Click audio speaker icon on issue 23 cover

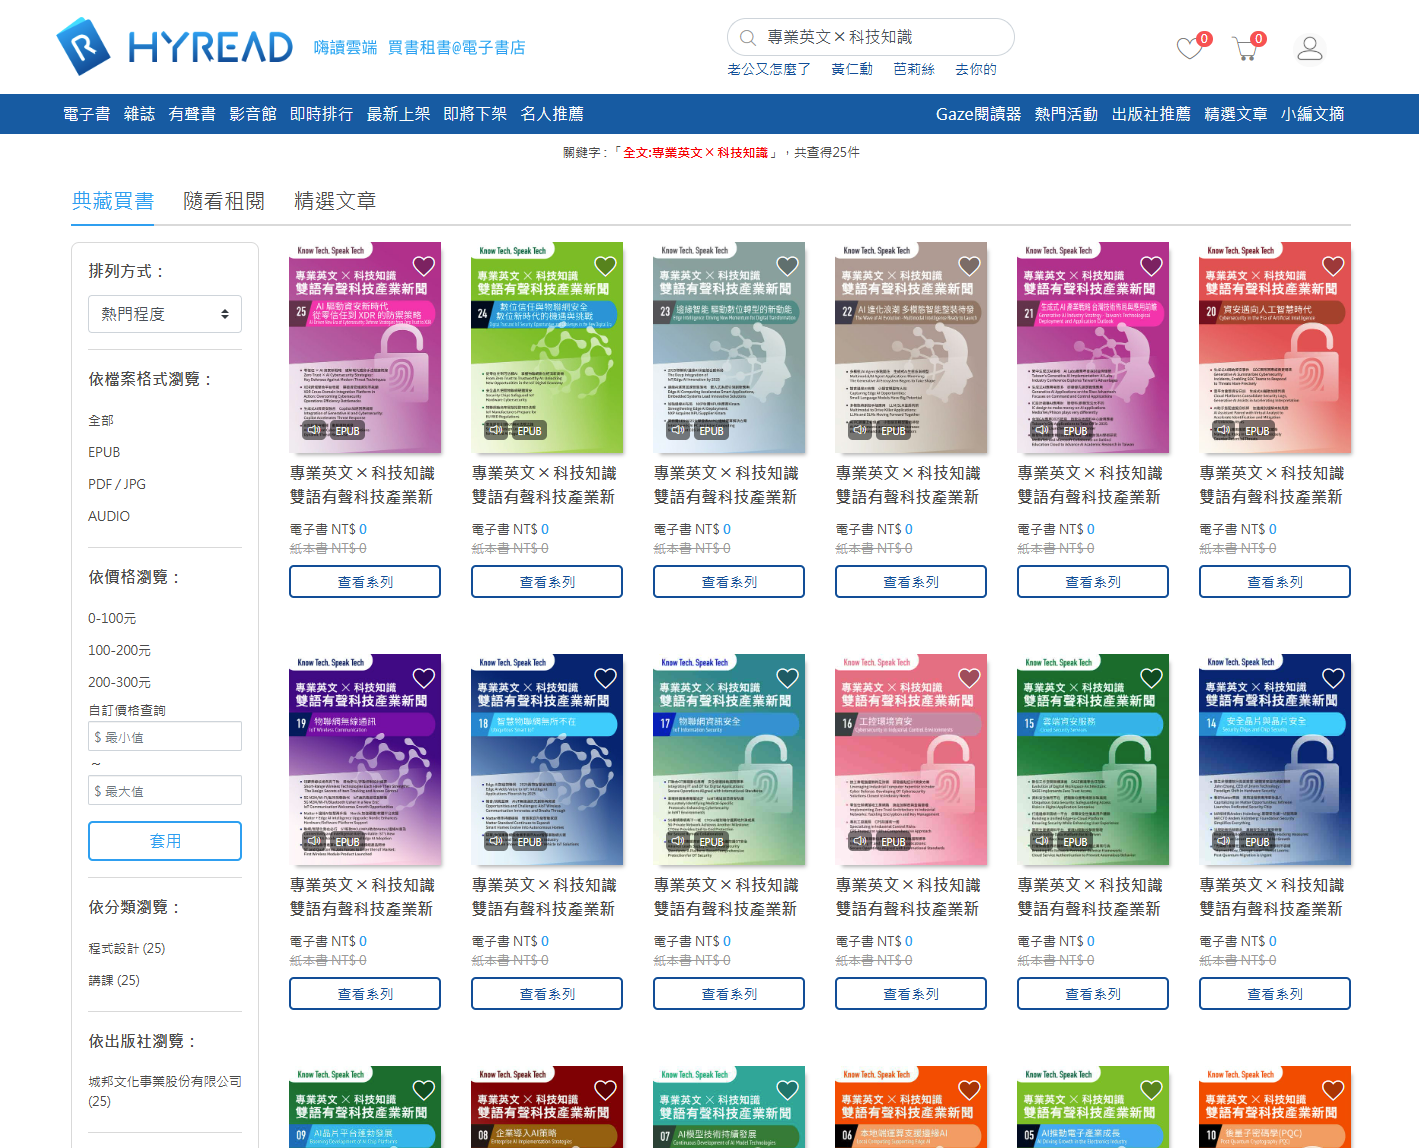click(x=678, y=430)
